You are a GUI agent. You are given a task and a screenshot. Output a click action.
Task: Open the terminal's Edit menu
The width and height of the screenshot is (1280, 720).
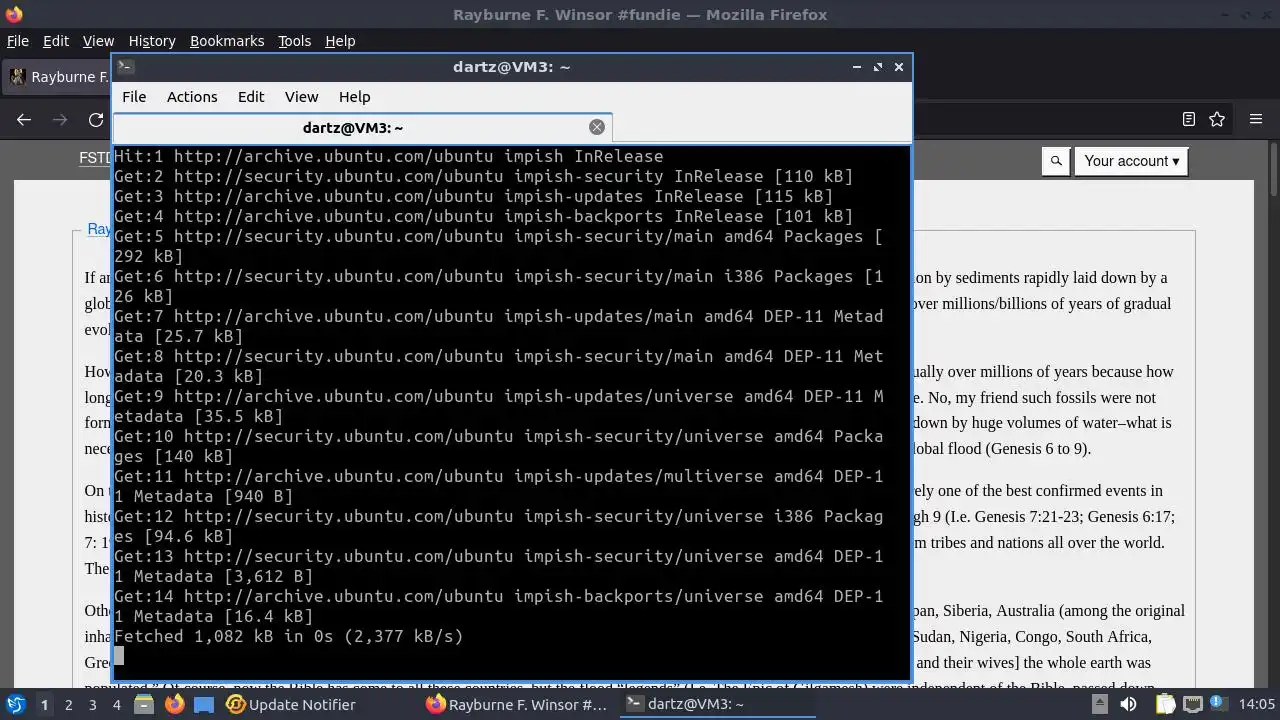tap(251, 97)
